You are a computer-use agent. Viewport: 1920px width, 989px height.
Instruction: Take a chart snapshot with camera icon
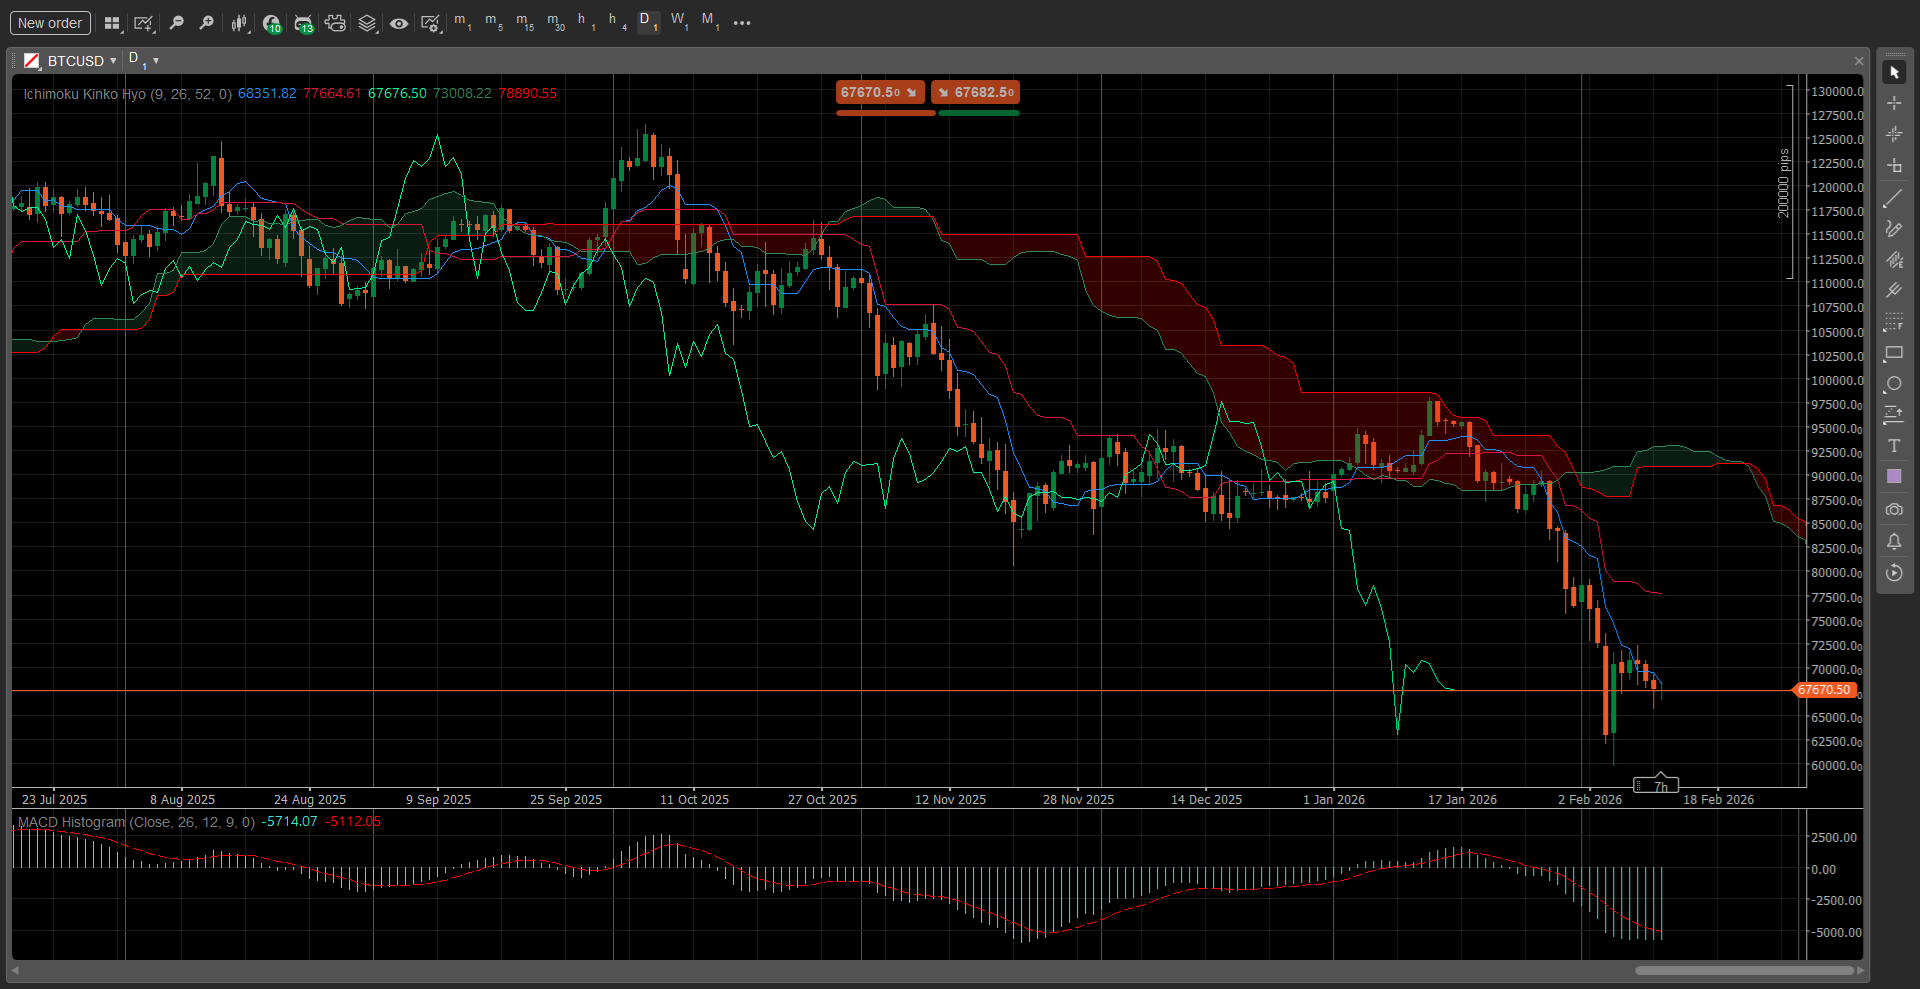pyautogui.click(x=1894, y=510)
